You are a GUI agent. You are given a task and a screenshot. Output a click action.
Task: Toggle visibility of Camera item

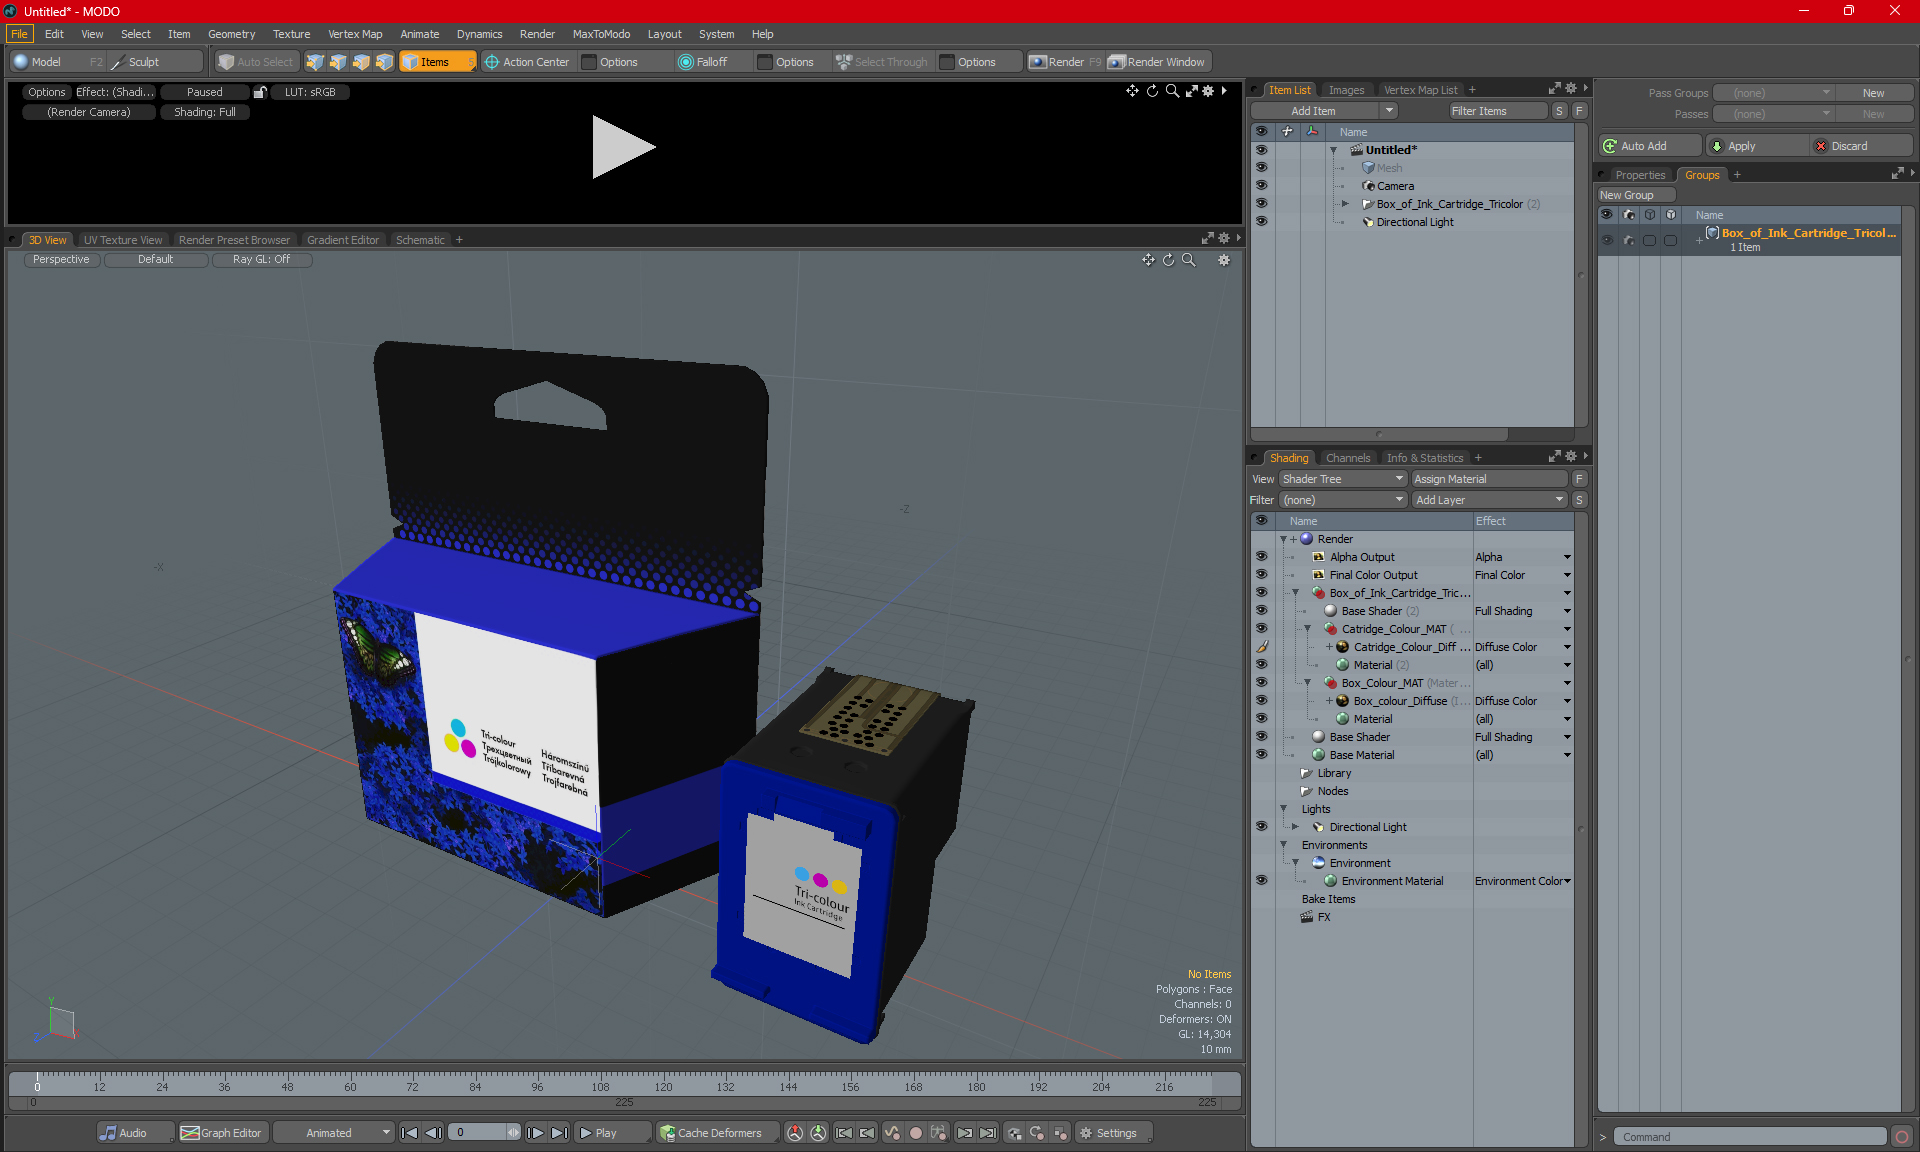click(1261, 186)
